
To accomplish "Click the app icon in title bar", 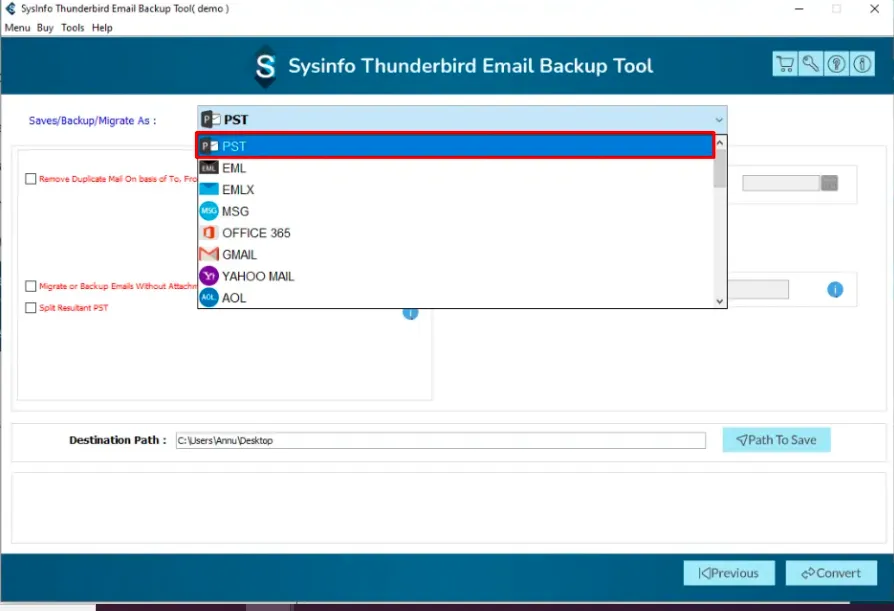I will (x=10, y=9).
